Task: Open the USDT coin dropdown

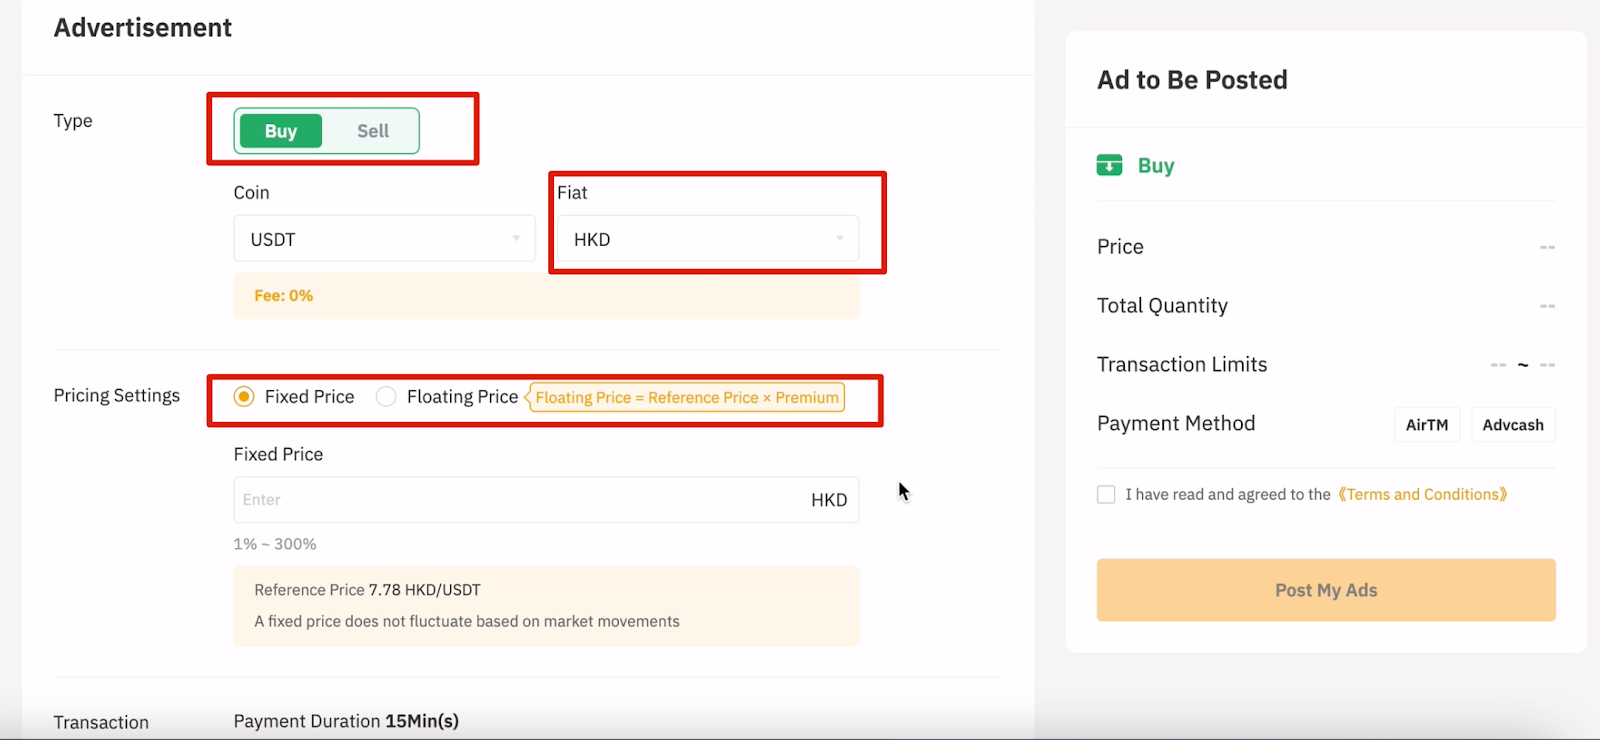Action: click(x=384, y=239)
